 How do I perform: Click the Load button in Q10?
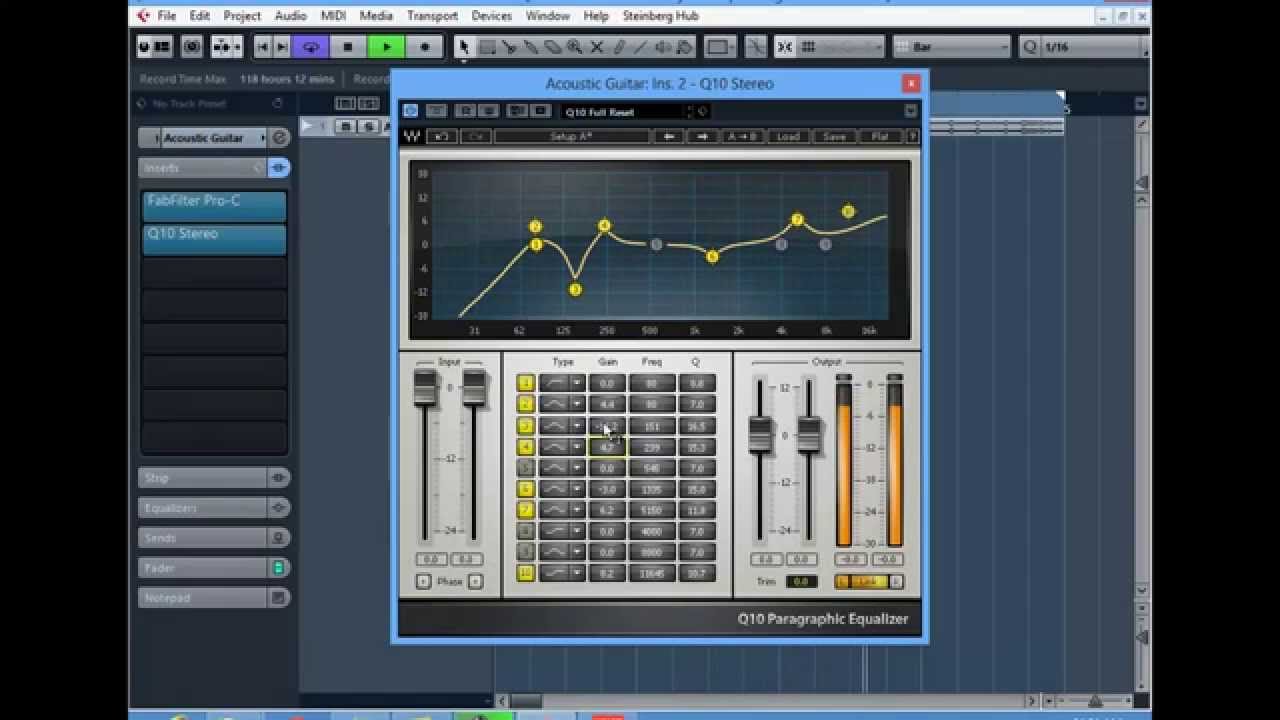click(x=788, y=136)
